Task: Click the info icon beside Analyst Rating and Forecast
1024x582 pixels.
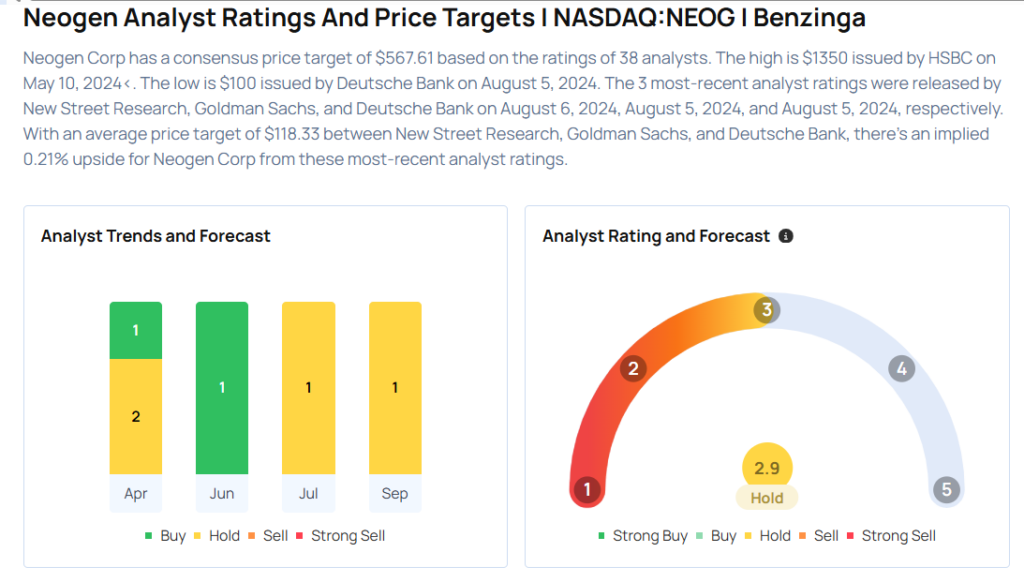Action: coord(786,236)
